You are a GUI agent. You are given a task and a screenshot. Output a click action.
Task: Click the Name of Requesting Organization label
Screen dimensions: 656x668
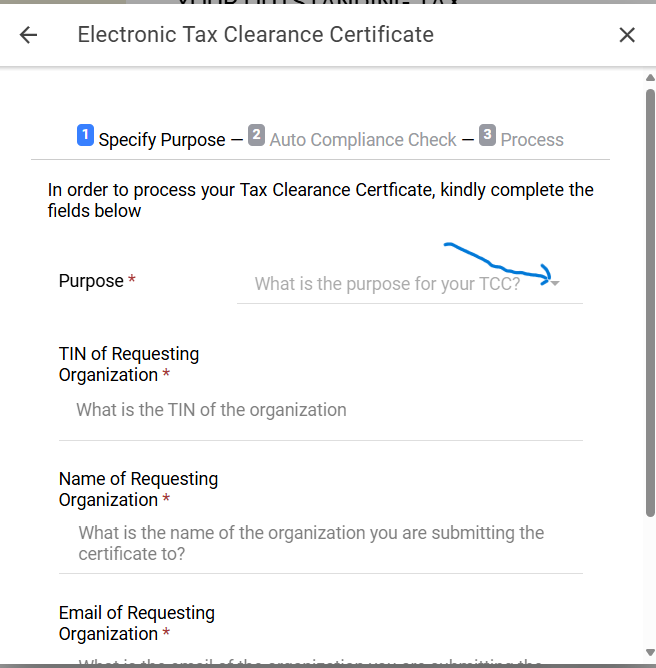[x=138, y=489]
